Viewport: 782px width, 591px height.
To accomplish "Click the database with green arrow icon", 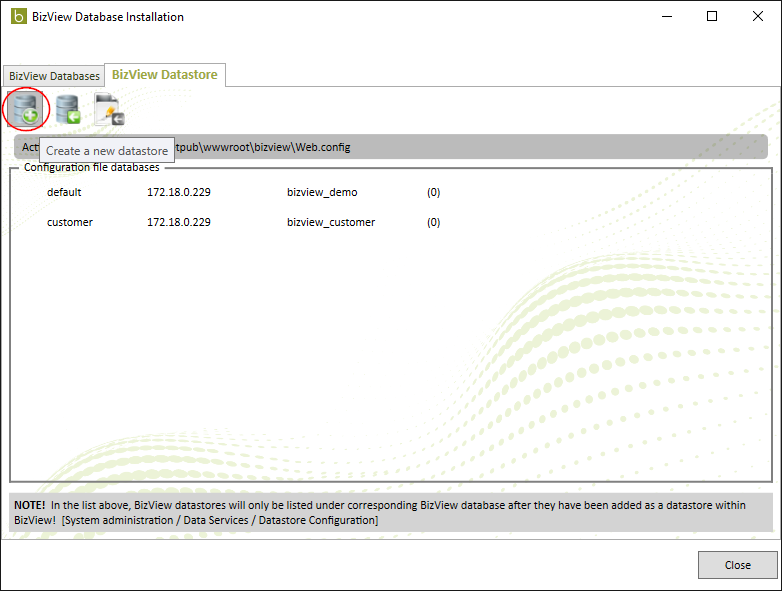I will [x=68, y=109].
